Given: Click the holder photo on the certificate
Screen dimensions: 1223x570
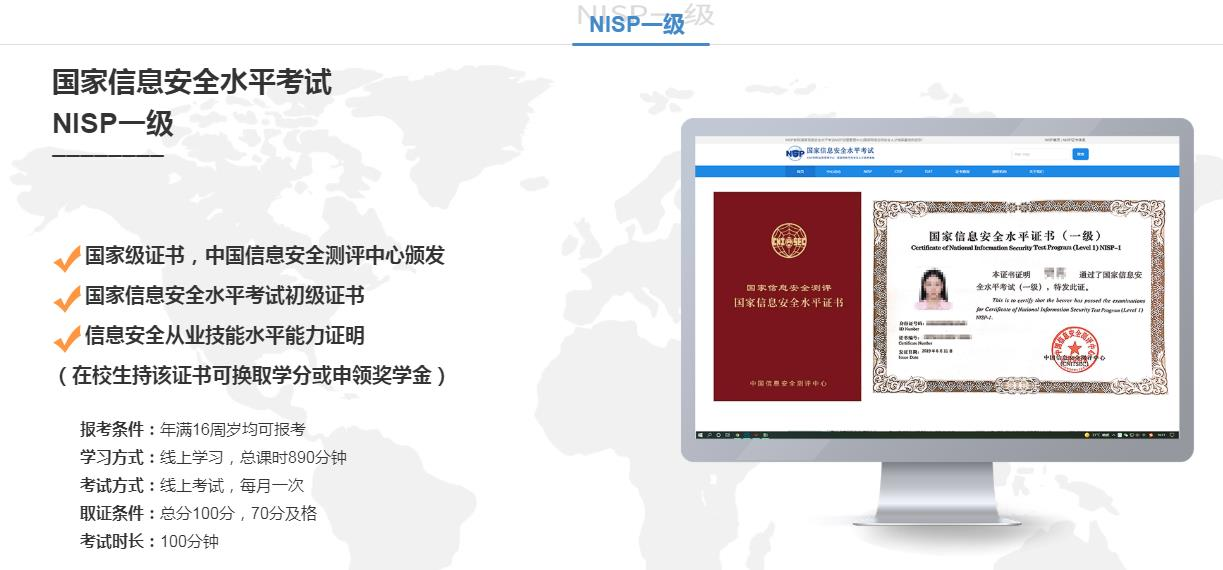Looking at the screenshot, I should tap(936, 289).
